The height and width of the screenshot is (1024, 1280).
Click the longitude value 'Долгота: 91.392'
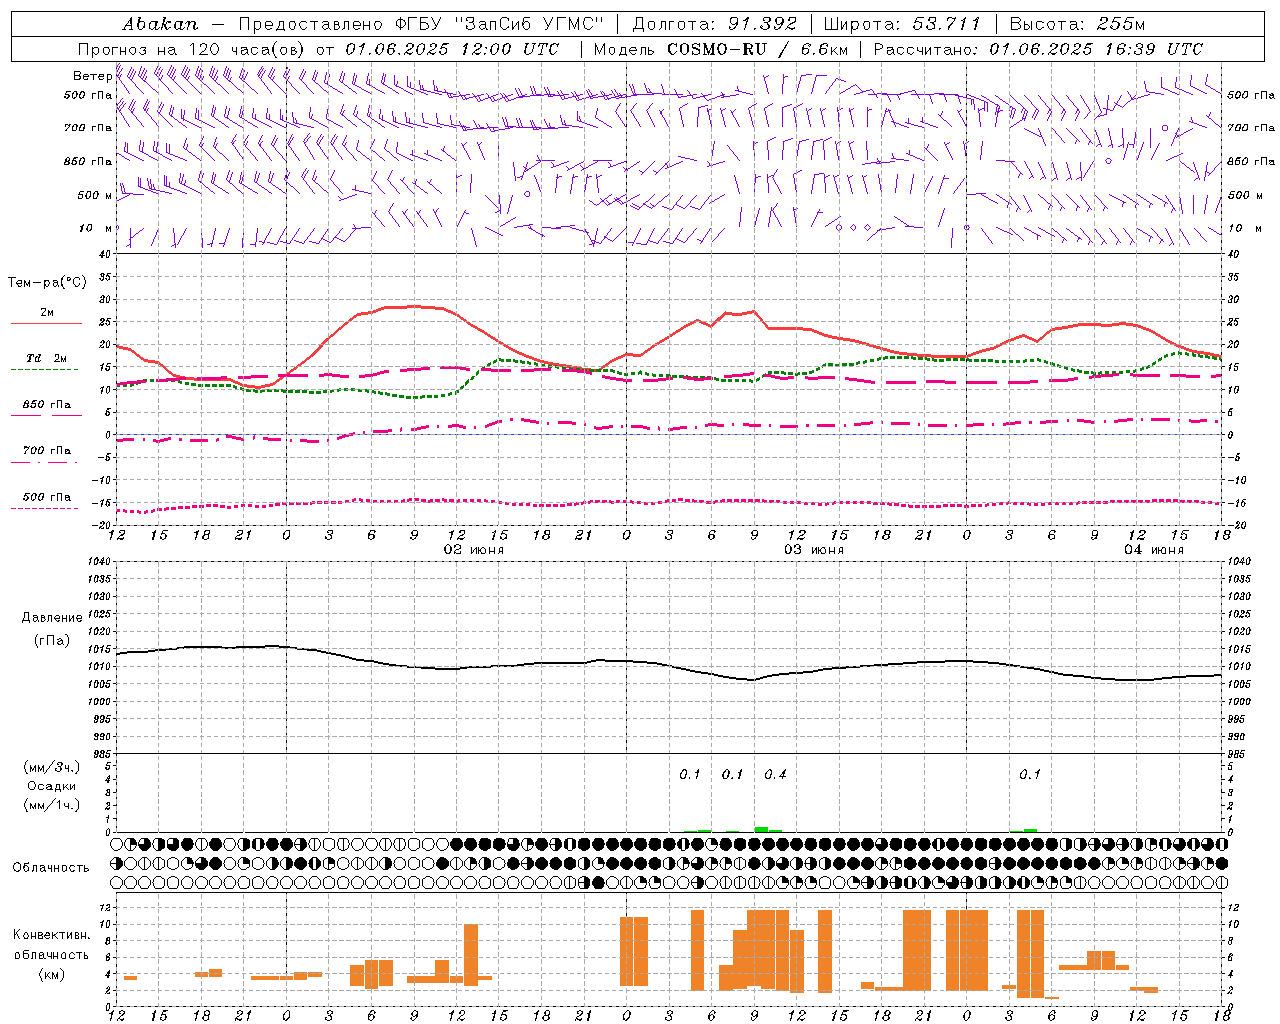tap(715, 24)
